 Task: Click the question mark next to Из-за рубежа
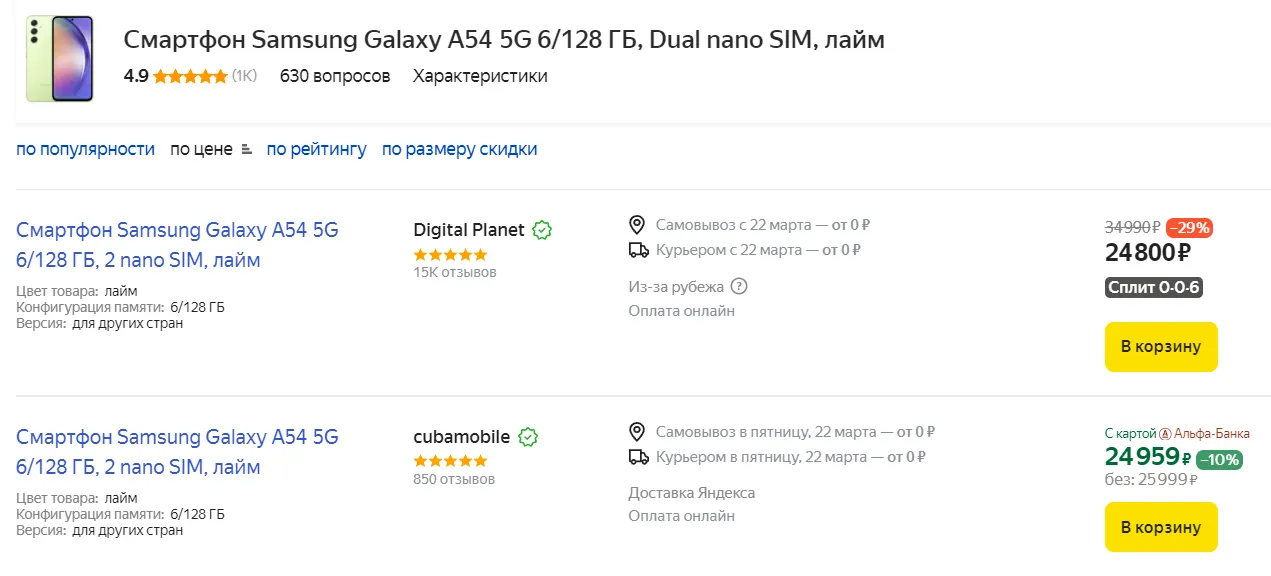pyautogui.click(x=739, y=287)
